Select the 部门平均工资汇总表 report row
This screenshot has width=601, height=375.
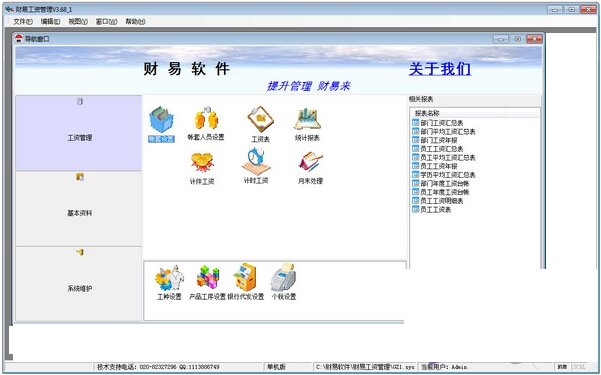tap(443, 132)
